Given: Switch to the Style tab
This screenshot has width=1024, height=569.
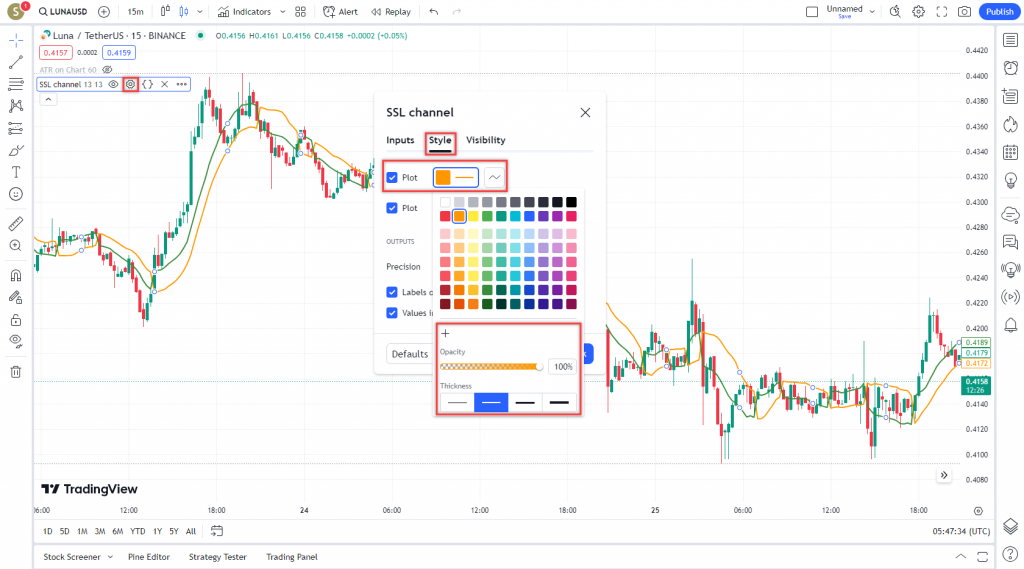Looking at the screenshot, I should (440, 140).
